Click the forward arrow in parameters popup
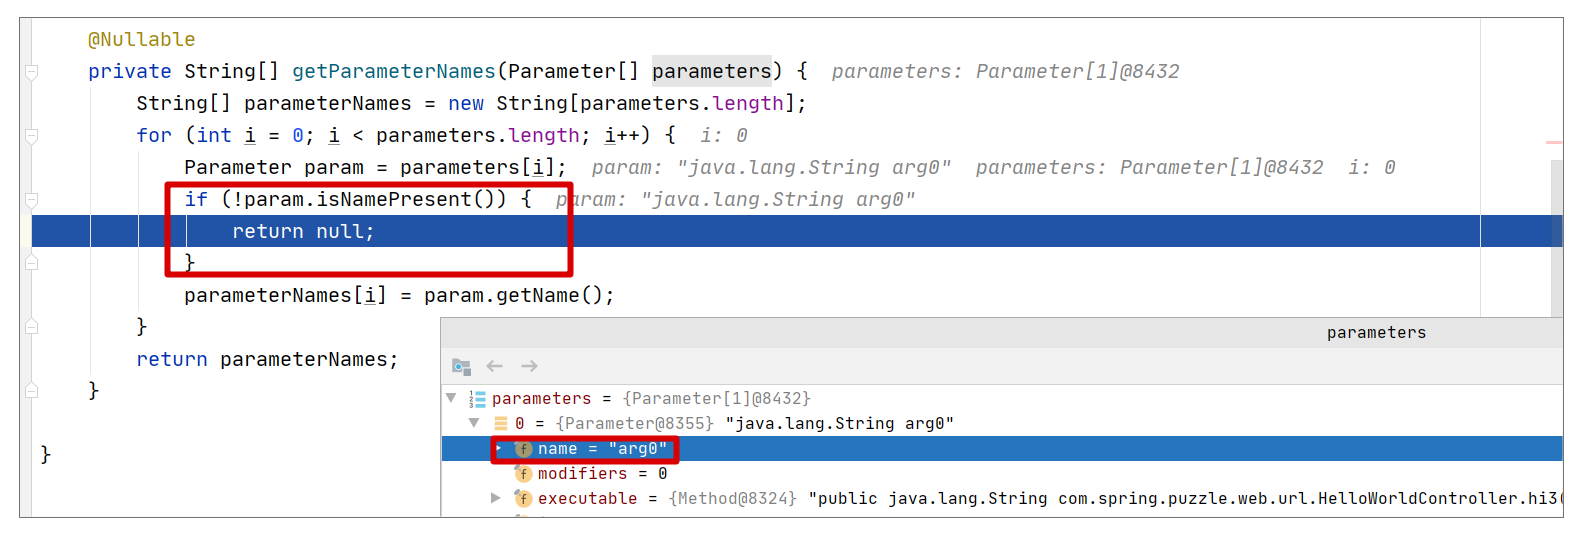1581x536 pixels. click(x=530, y=366)
